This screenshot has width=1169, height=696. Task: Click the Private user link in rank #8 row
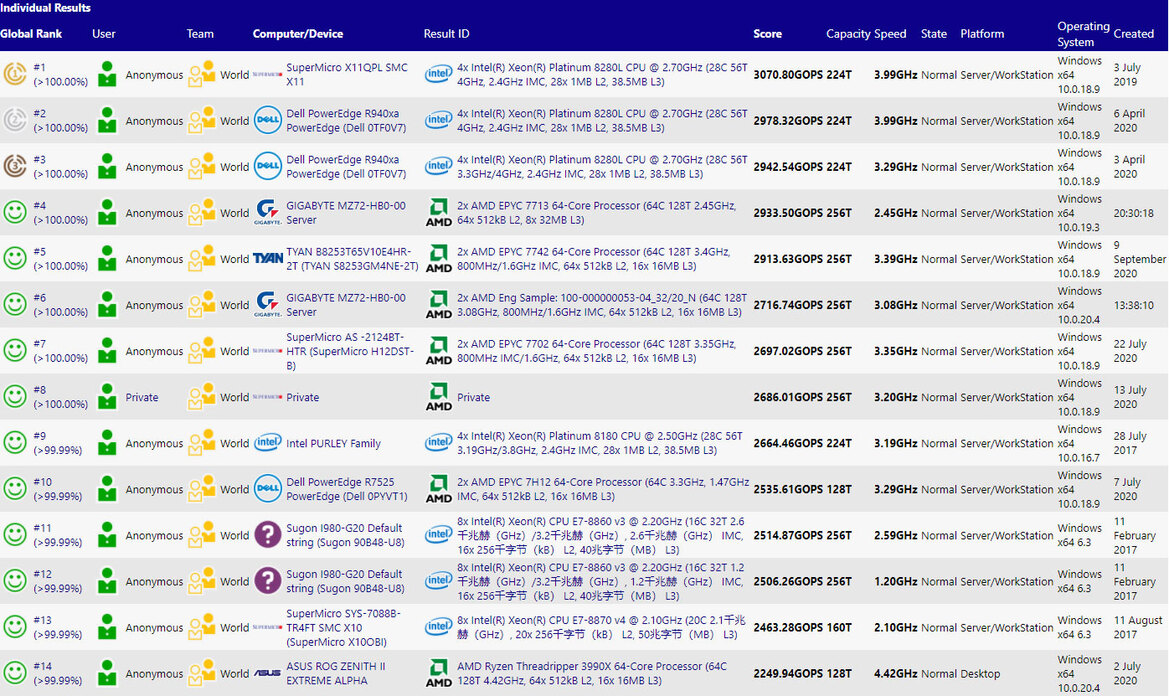(x=142, y=397)
